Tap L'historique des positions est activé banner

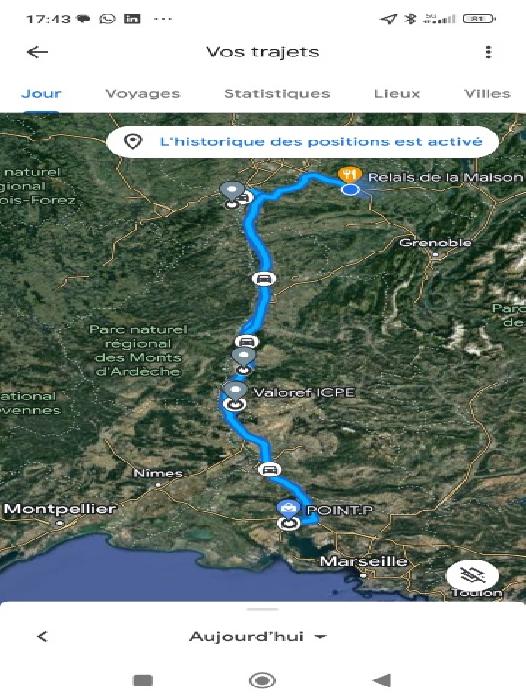[303, 142]
